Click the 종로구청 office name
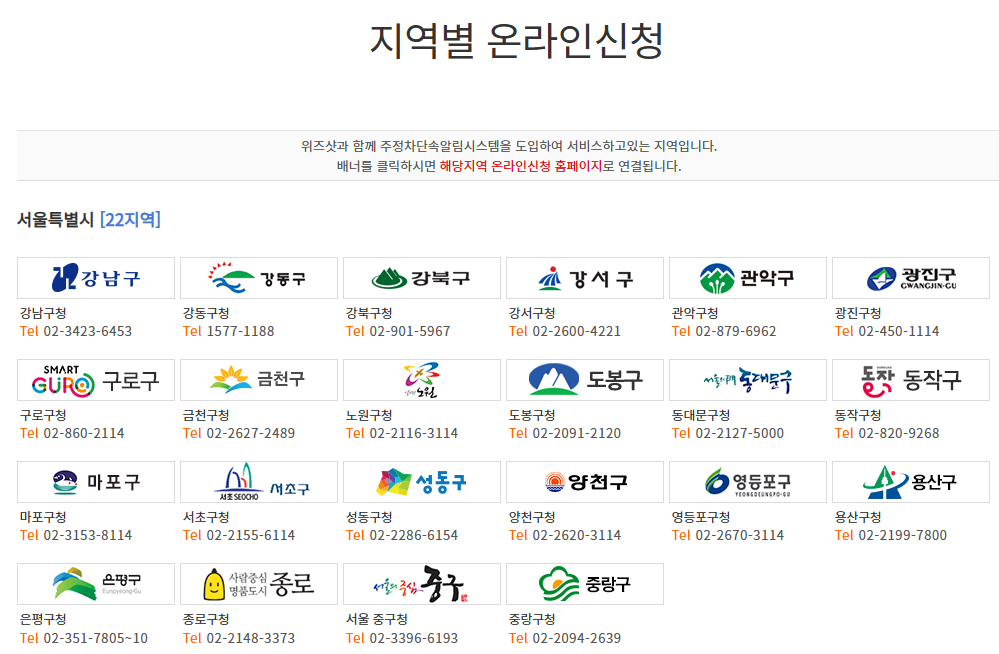Screen dimensions: 999x654 206,619
